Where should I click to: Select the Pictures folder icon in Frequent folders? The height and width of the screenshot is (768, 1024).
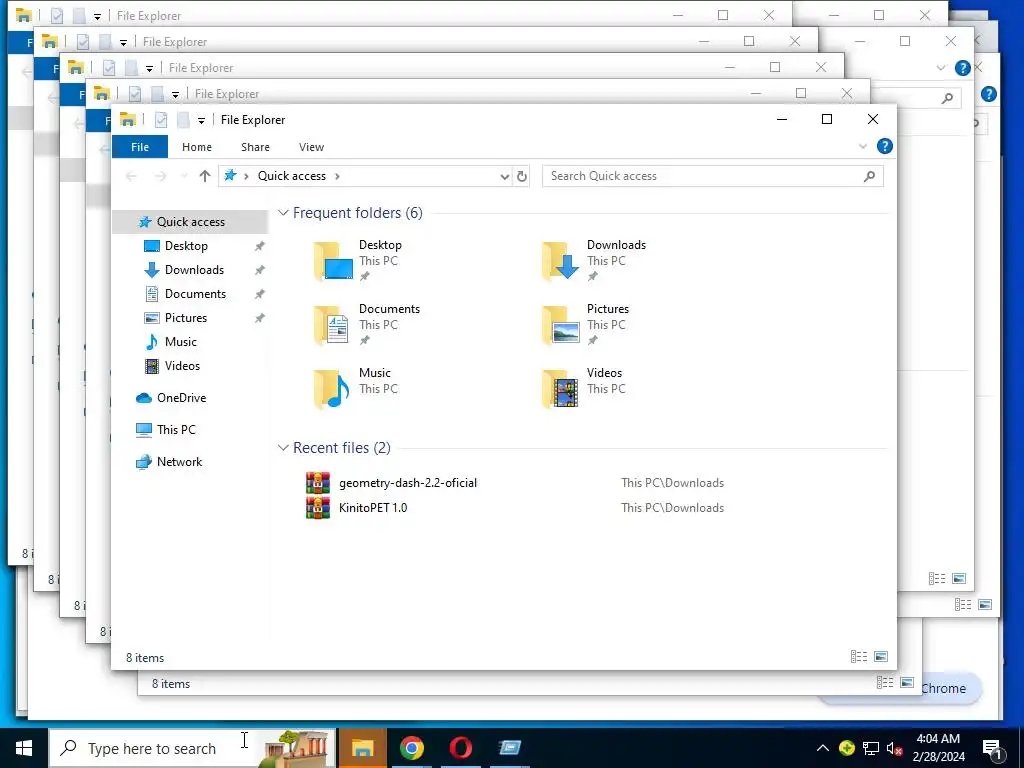click(x=560, y=325)
